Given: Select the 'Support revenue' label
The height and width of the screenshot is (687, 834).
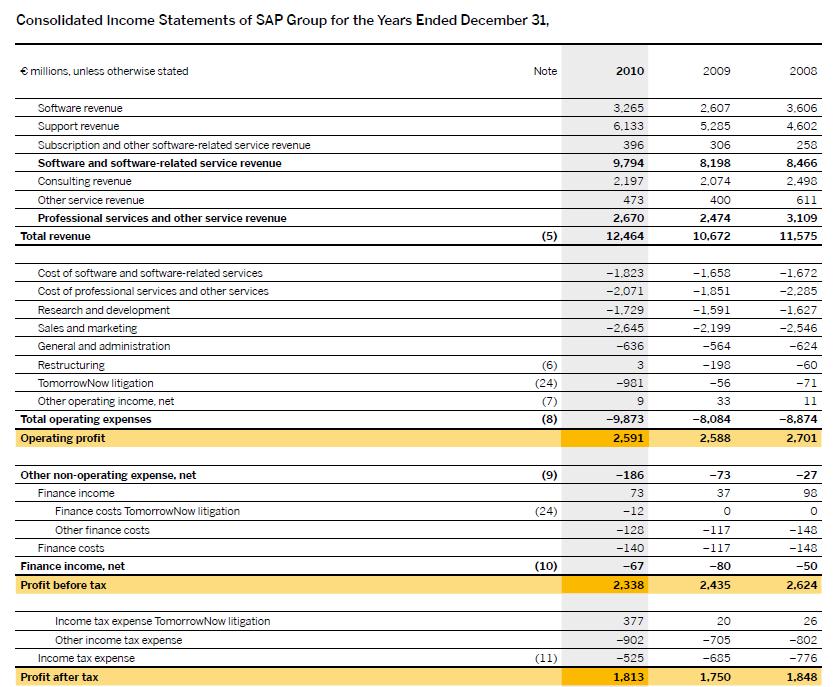Looking at the screenshot, I should (x=78, y=126).
